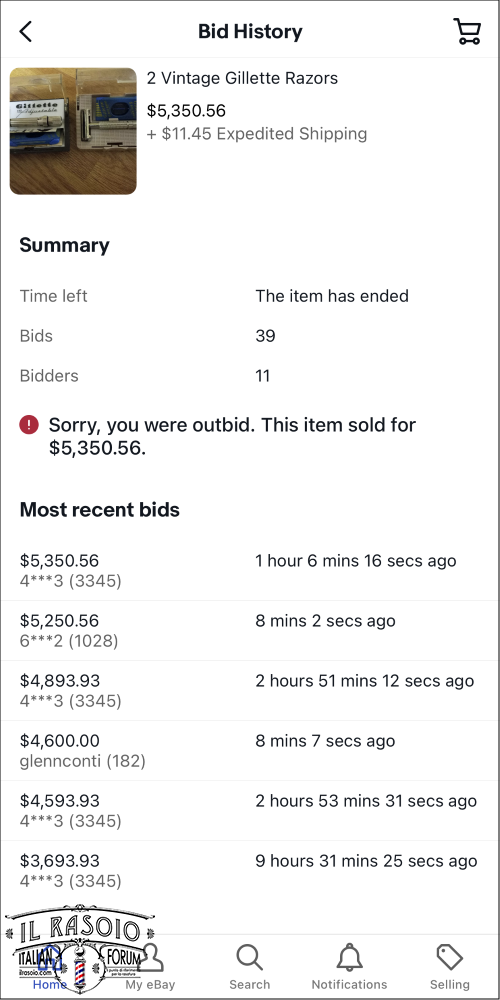The width and height of the screenshot is (500, 1000).
Task: Tap the Bids count of 39
Action: coord(265,336)
